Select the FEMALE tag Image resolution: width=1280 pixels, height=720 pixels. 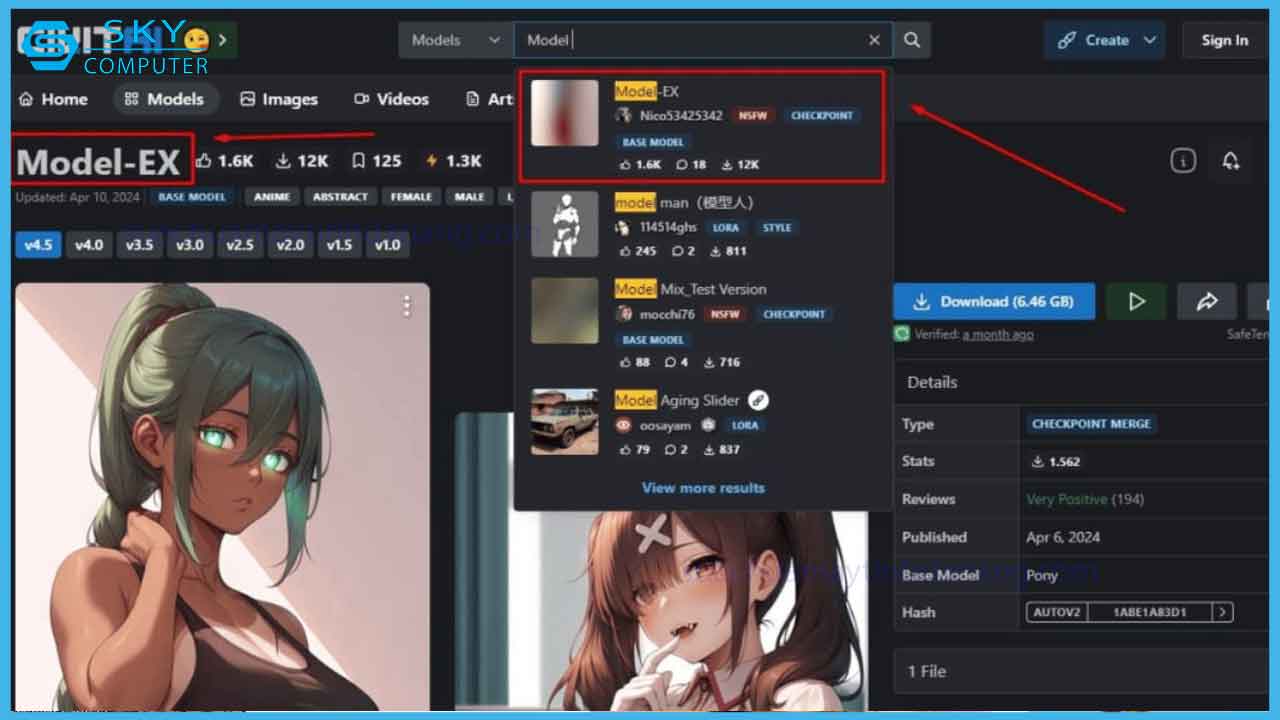pos(411,197)
